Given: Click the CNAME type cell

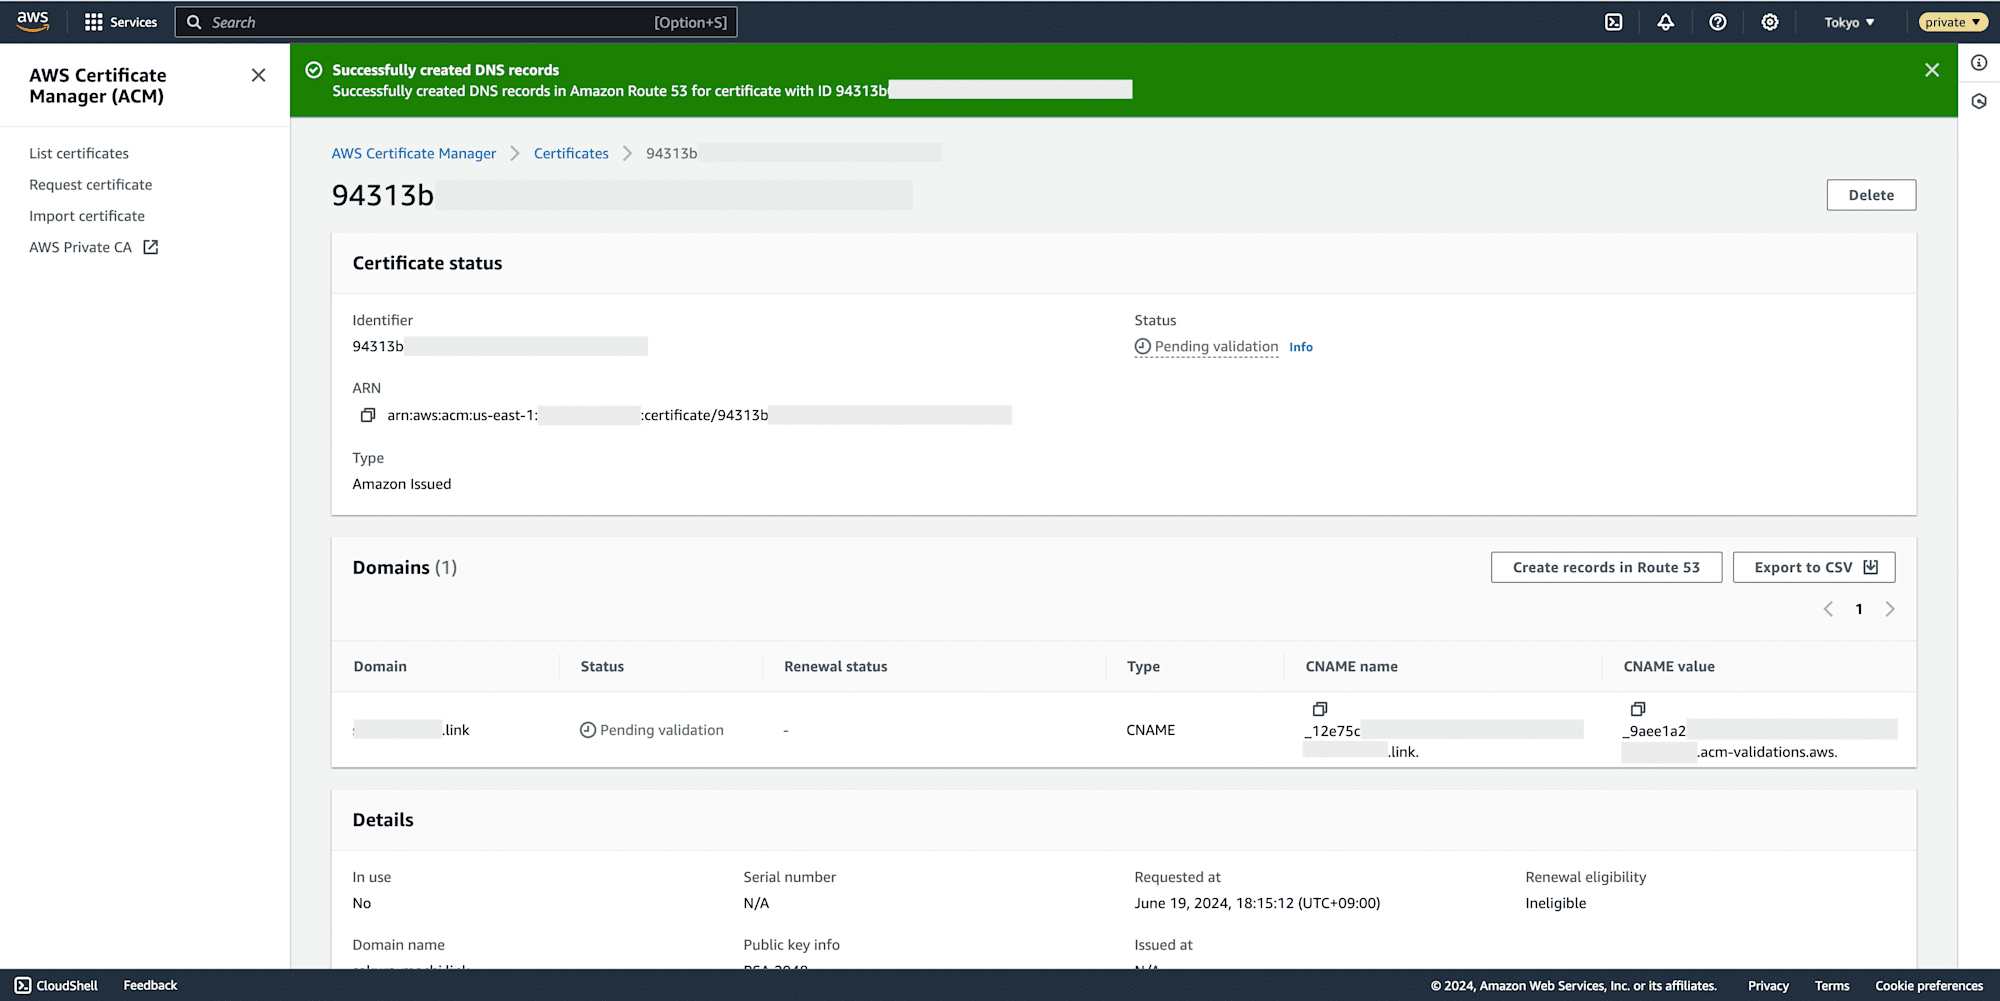Looking at the screenshot, I should pyautogui.click(x=1151, y=730).
